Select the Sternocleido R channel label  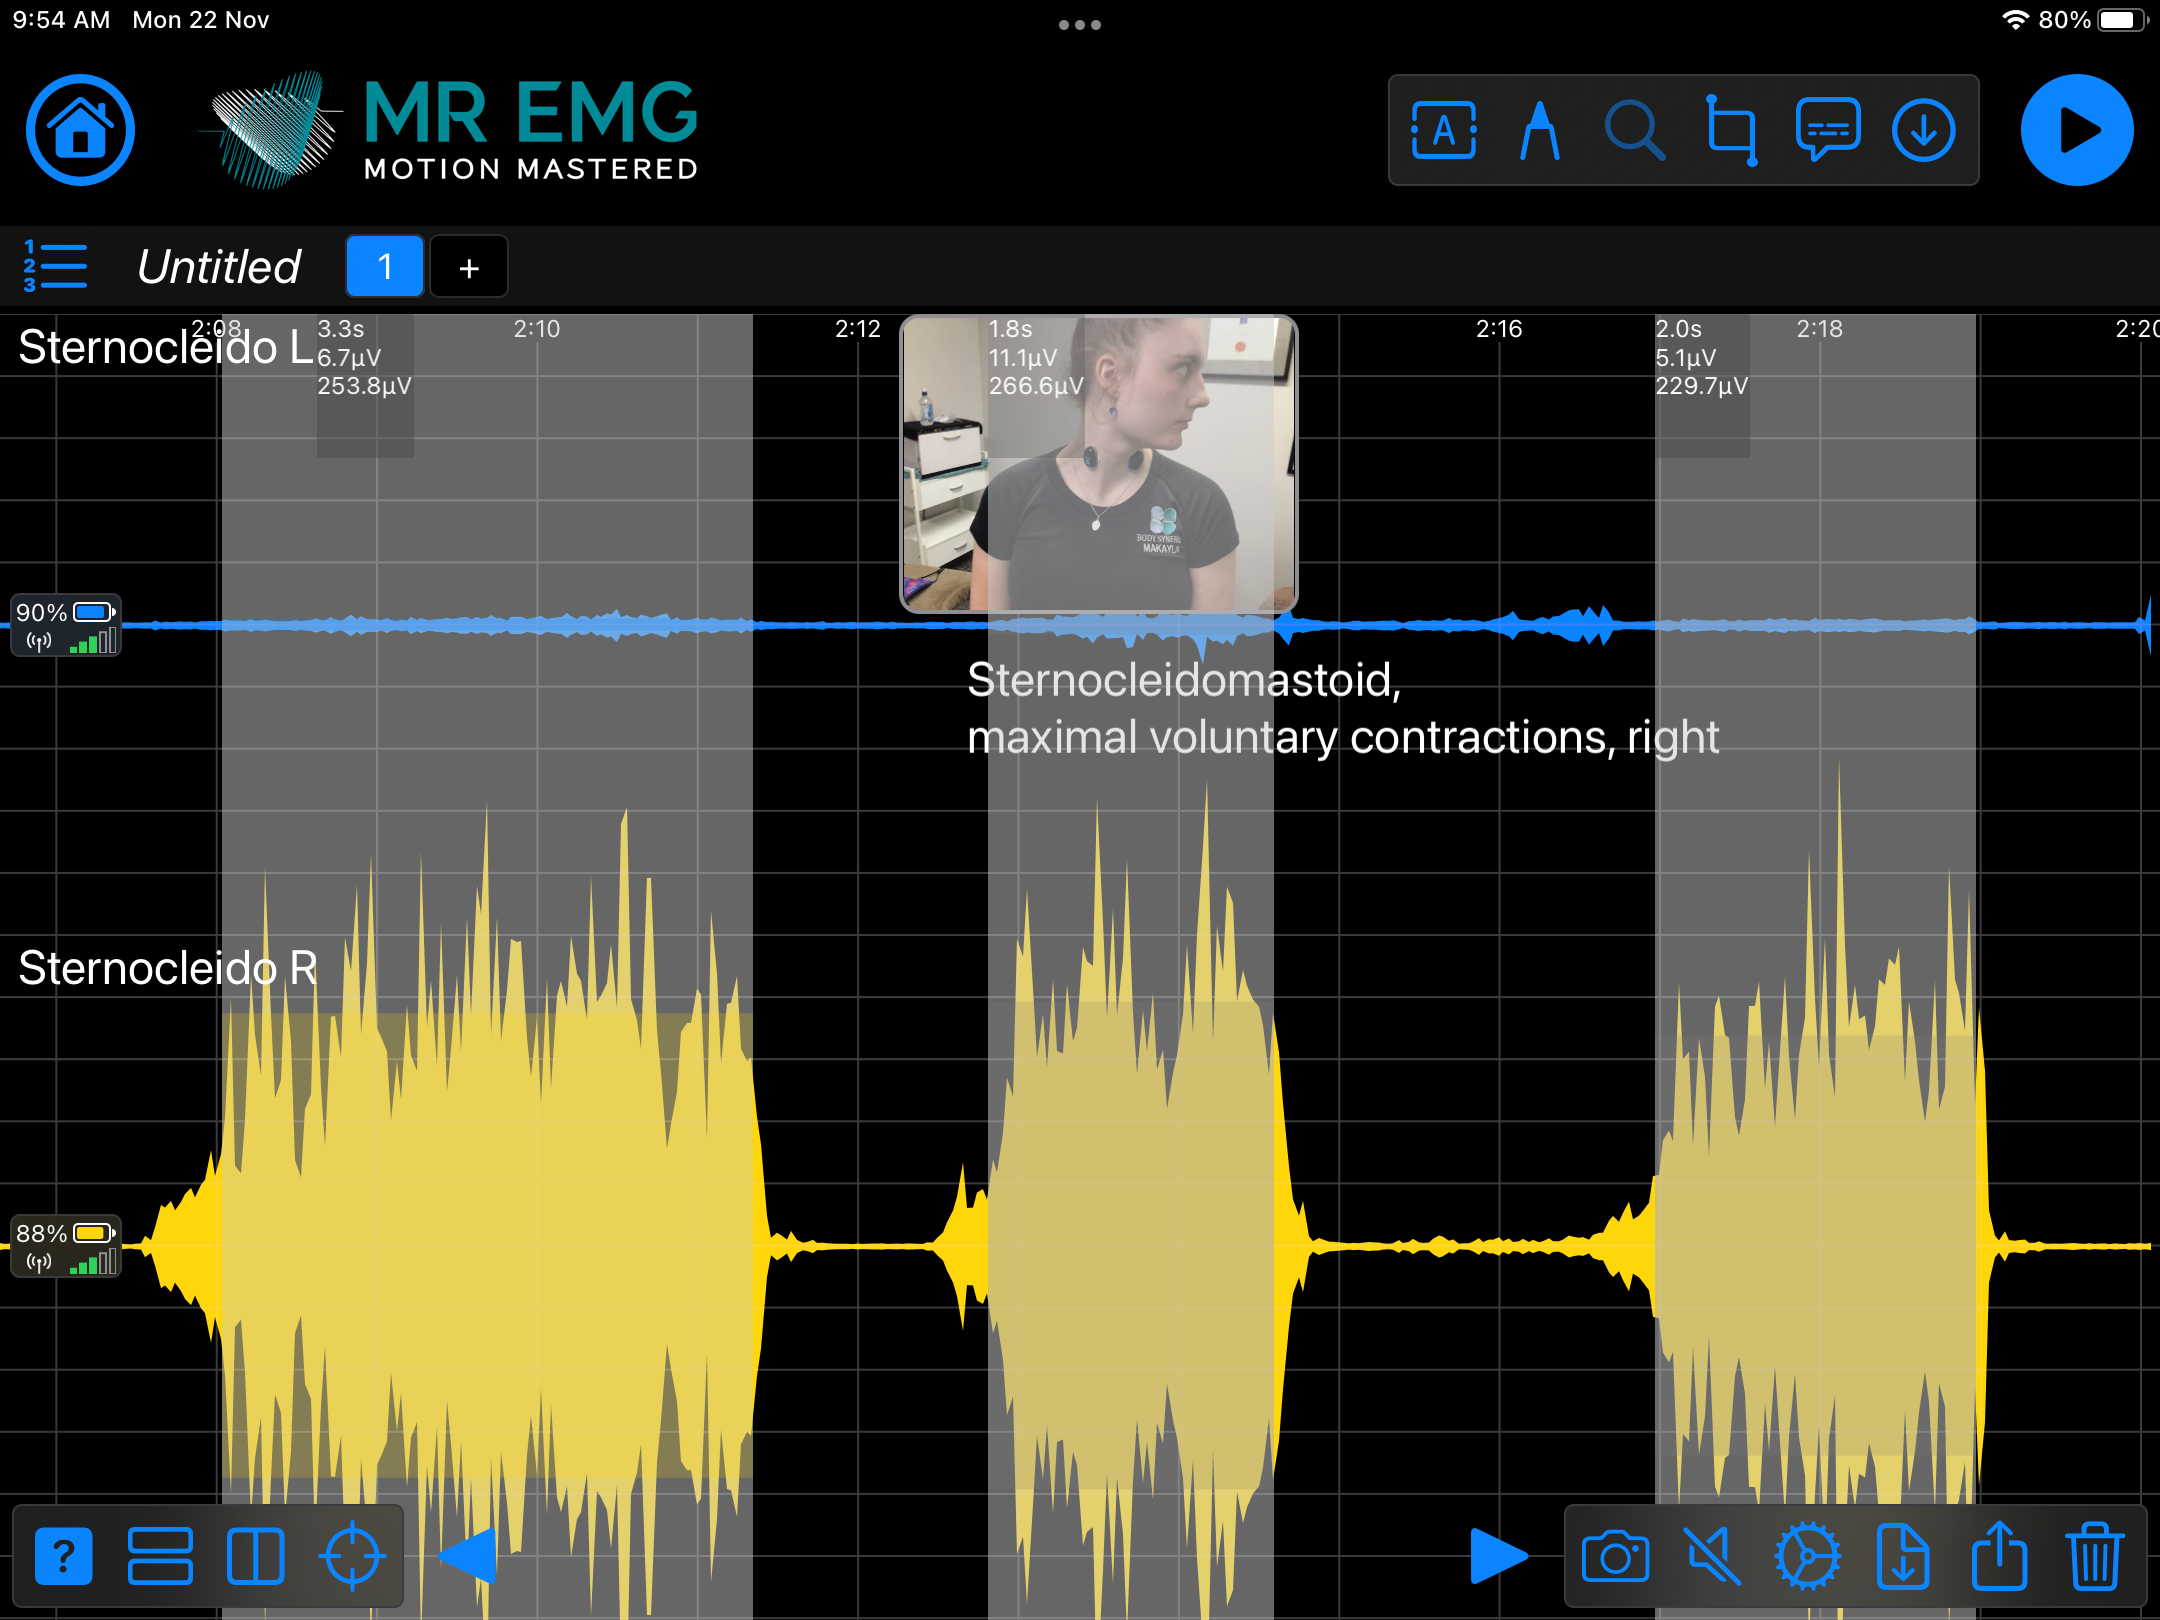(x=168, y=968)
